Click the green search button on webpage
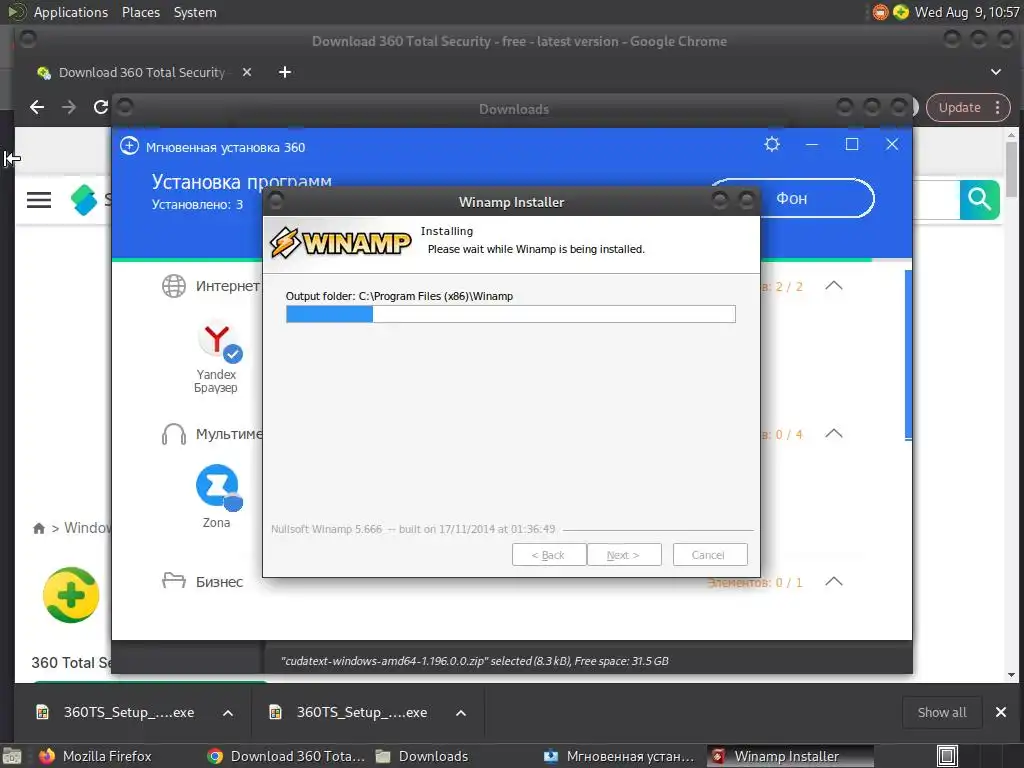This screenshot has height=768, width=1024. pyautogui.click(x=980, y=199)
